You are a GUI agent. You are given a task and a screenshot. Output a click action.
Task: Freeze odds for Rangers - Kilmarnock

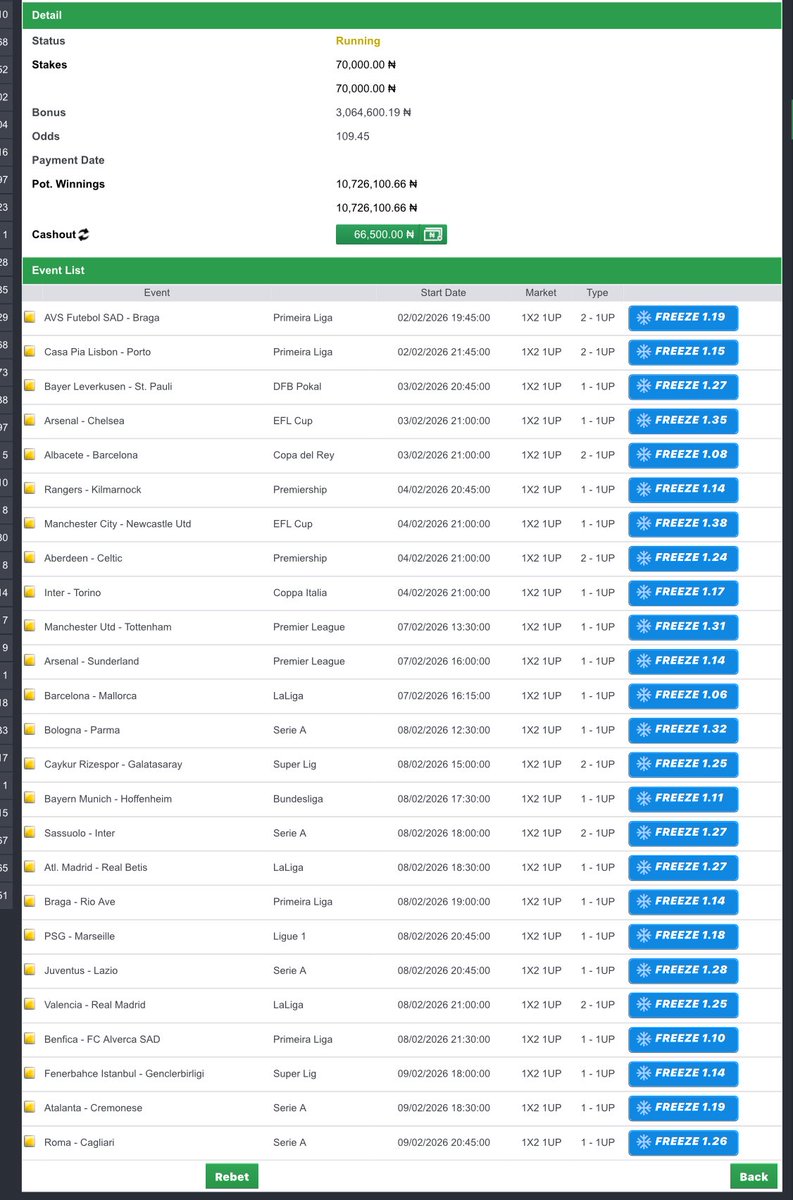(x=683, y=489)
